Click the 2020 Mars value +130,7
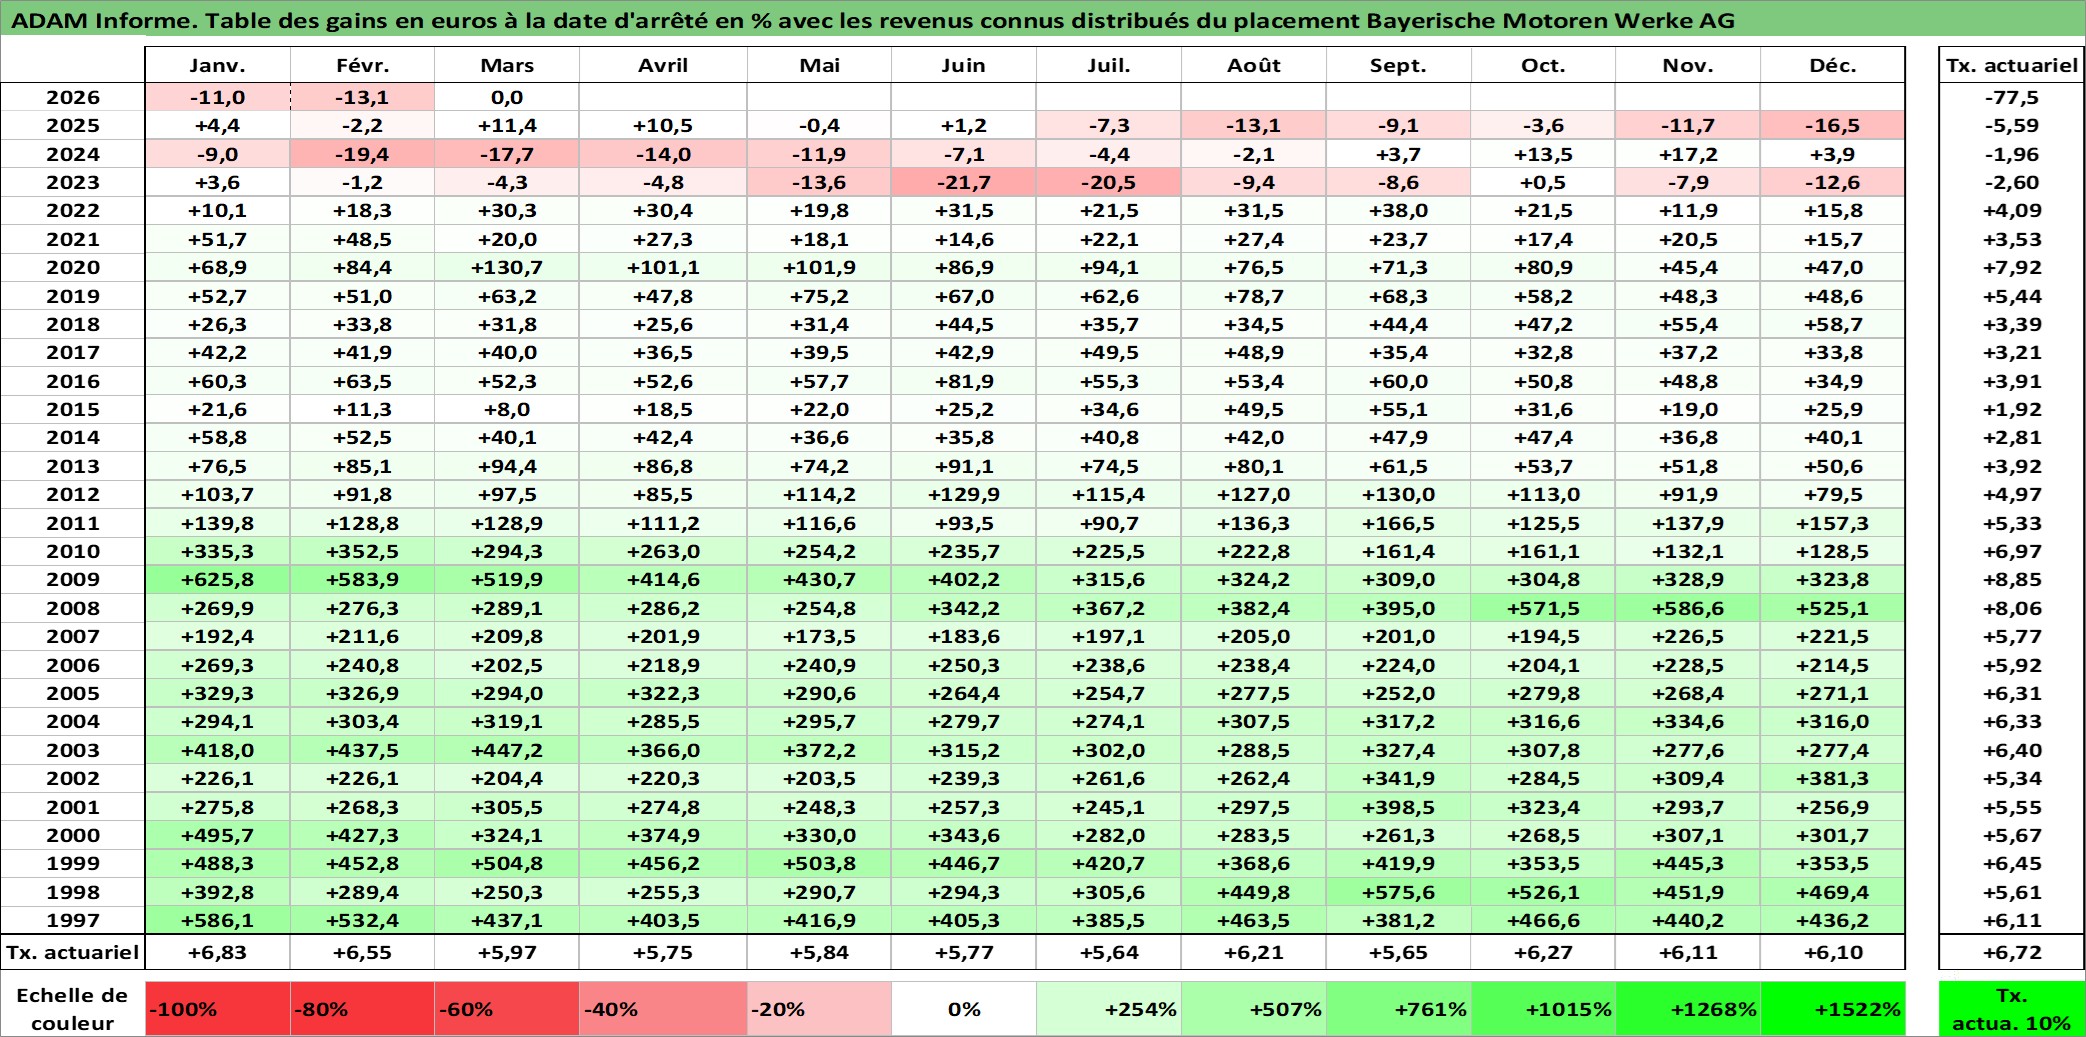 coord(507,267)
